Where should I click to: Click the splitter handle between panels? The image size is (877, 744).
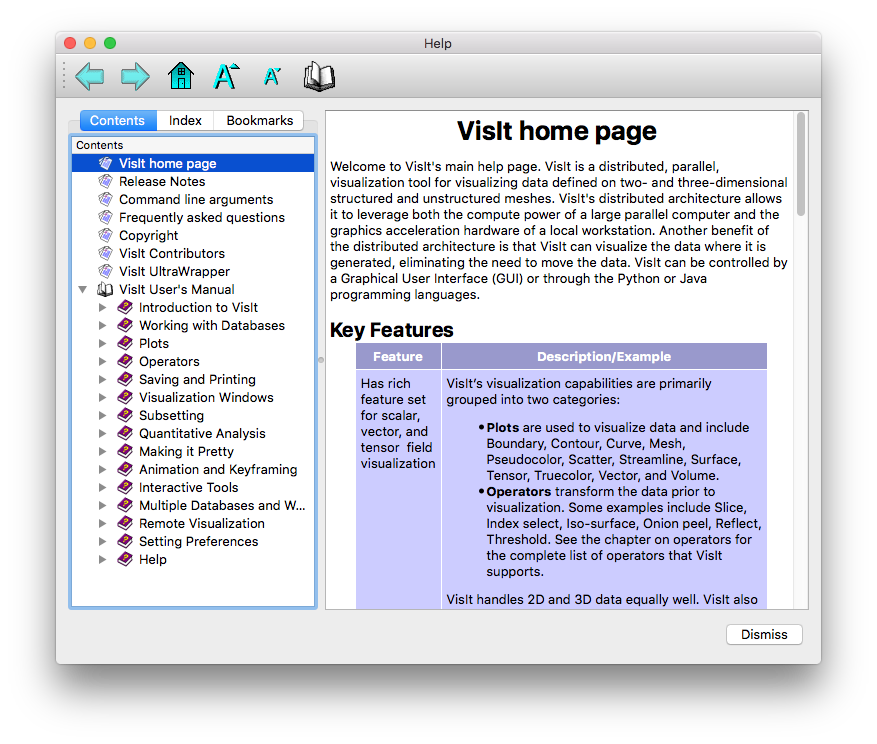[x=321, y=360]
